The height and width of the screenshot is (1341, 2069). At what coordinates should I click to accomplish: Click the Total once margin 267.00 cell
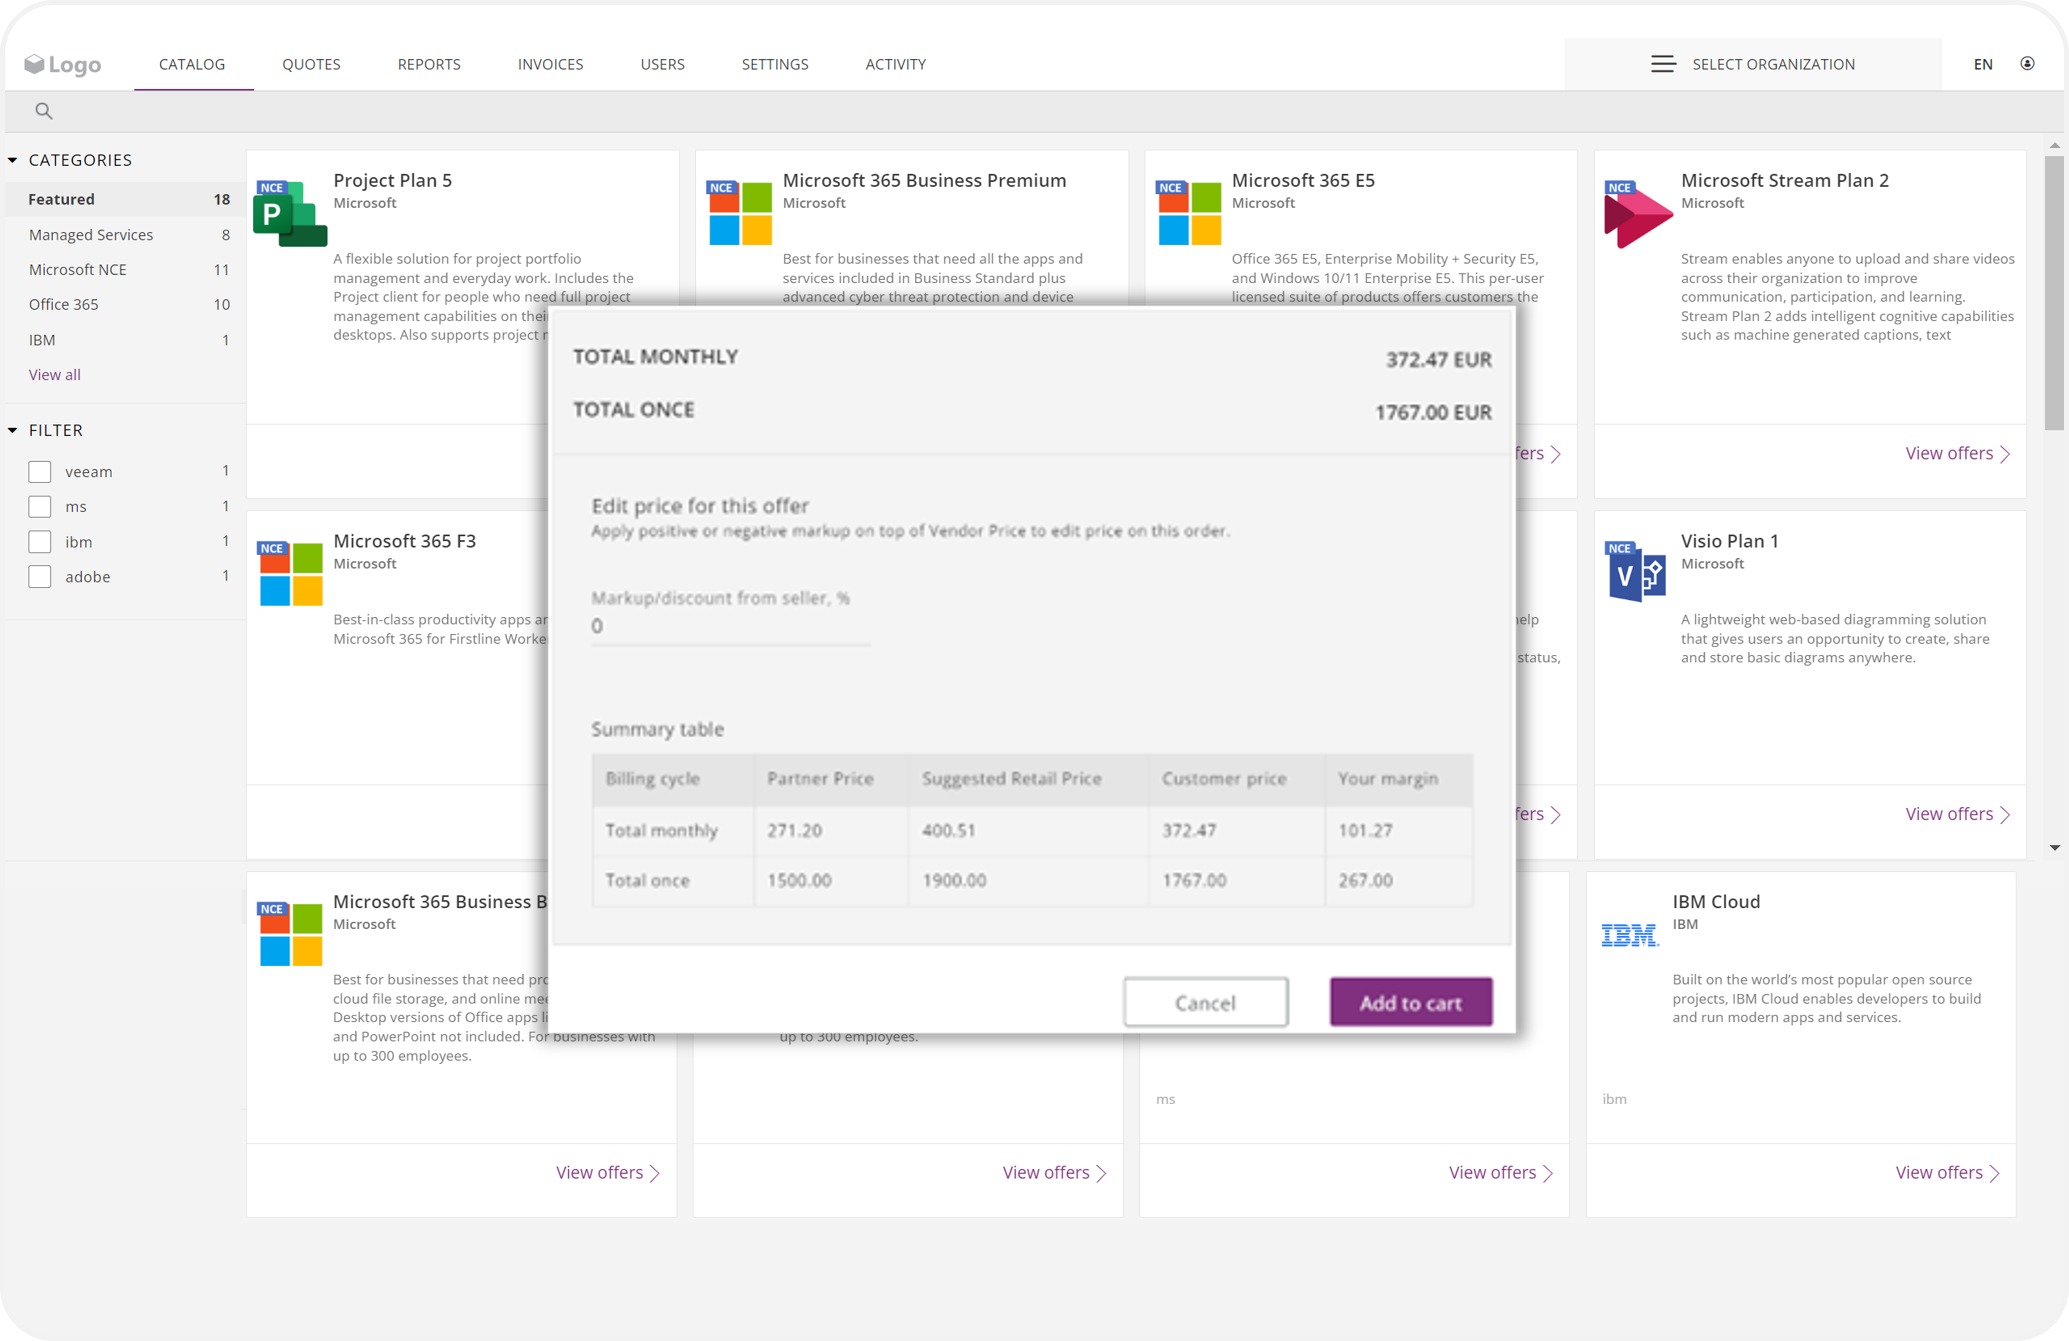(x=1398, y=880)
